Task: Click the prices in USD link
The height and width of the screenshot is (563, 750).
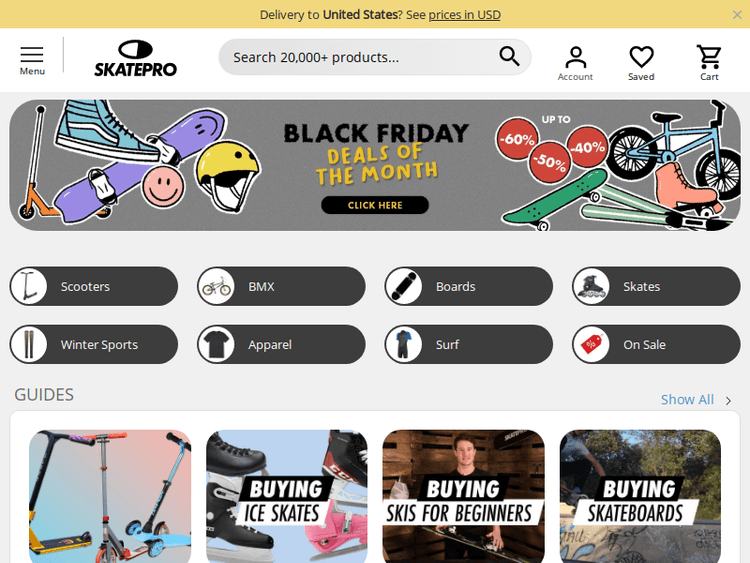Action: pos(464,15)
